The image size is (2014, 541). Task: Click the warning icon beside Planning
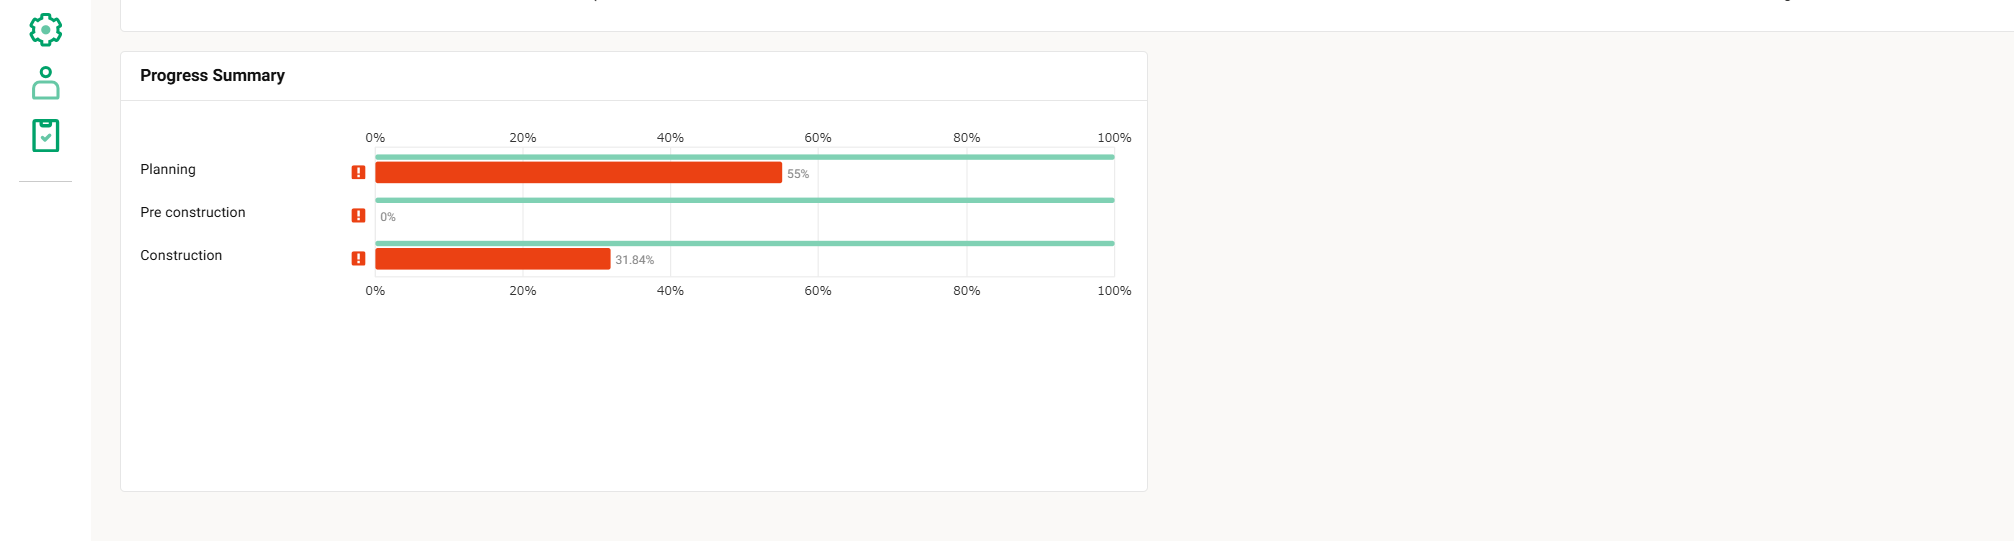(x=358, y=172)
